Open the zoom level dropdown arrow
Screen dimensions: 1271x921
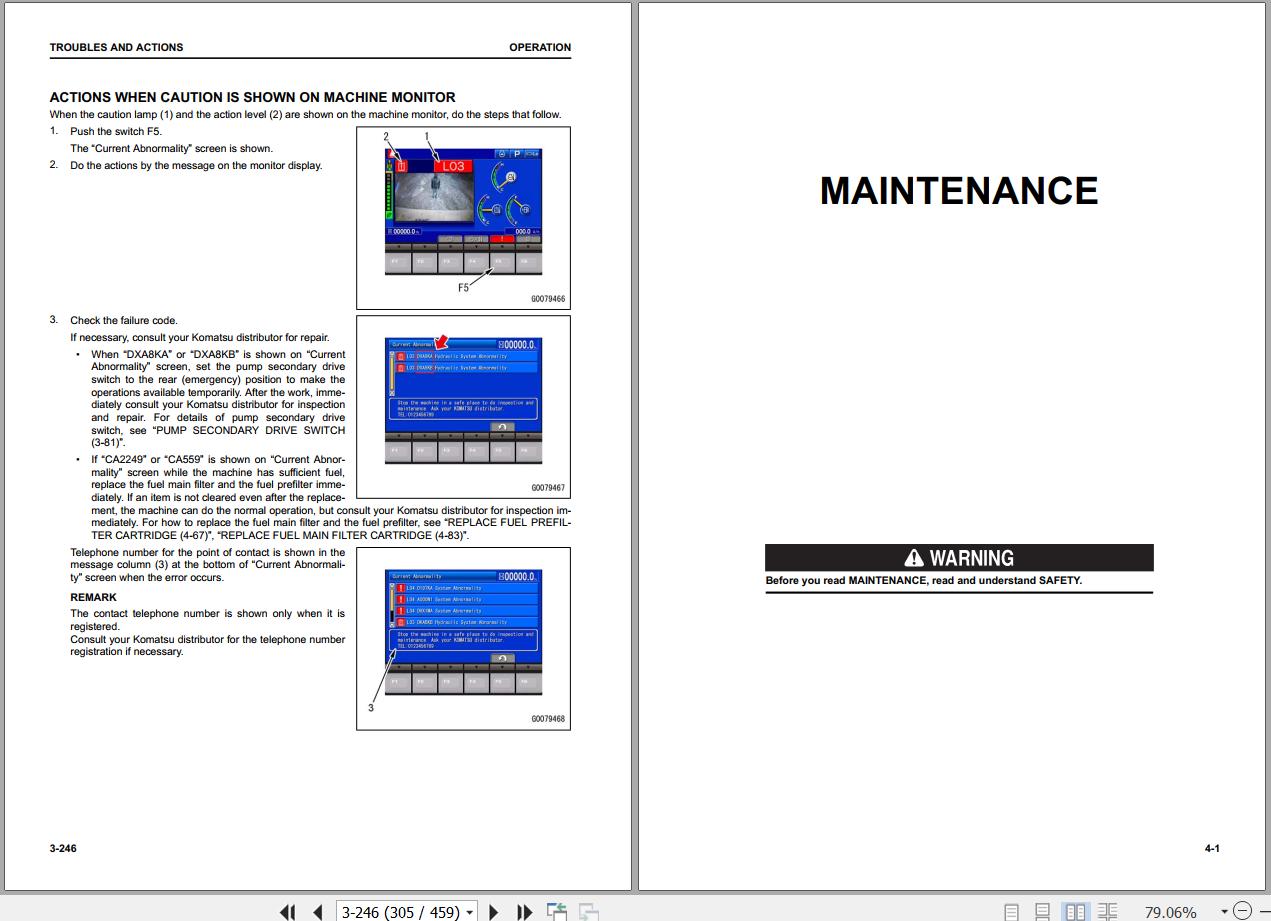1224,911
